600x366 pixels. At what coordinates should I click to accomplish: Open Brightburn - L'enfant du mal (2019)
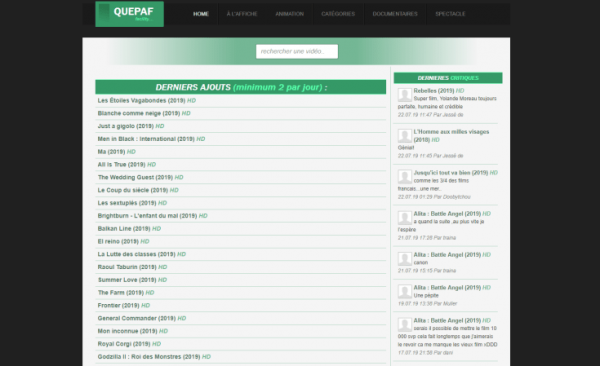point(152,216)
